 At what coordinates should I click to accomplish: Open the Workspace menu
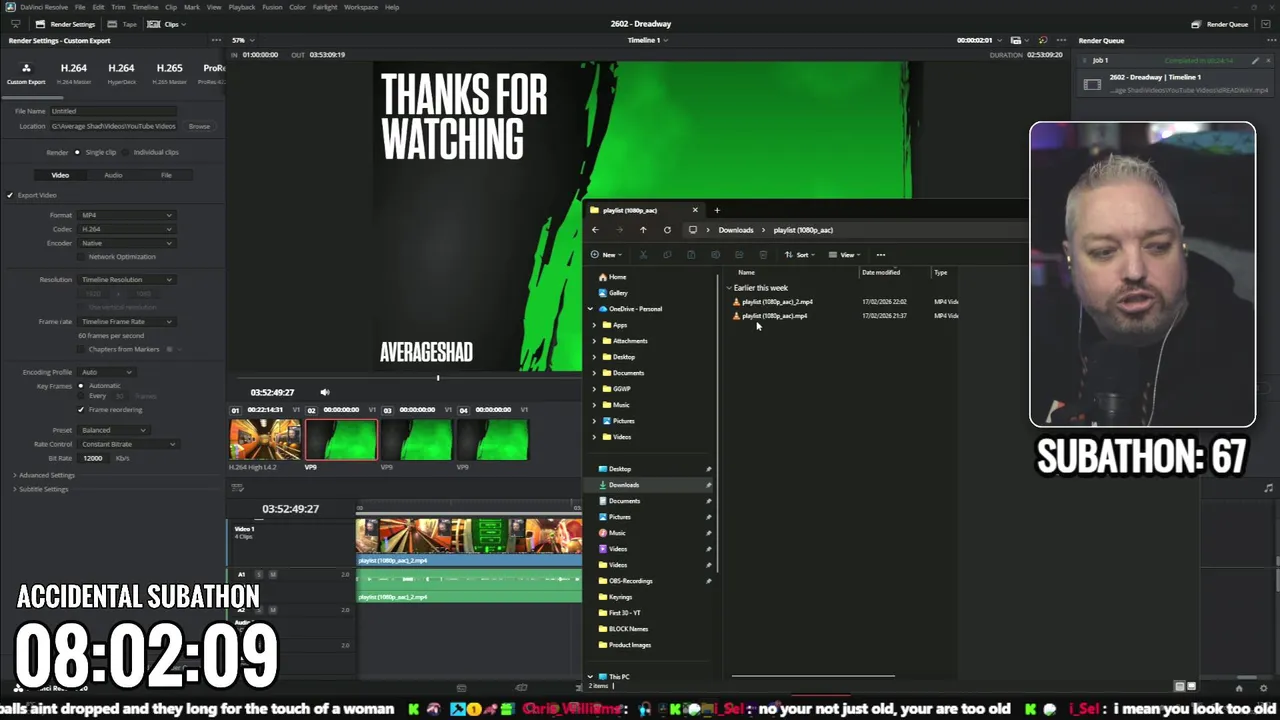coord(361,7)
